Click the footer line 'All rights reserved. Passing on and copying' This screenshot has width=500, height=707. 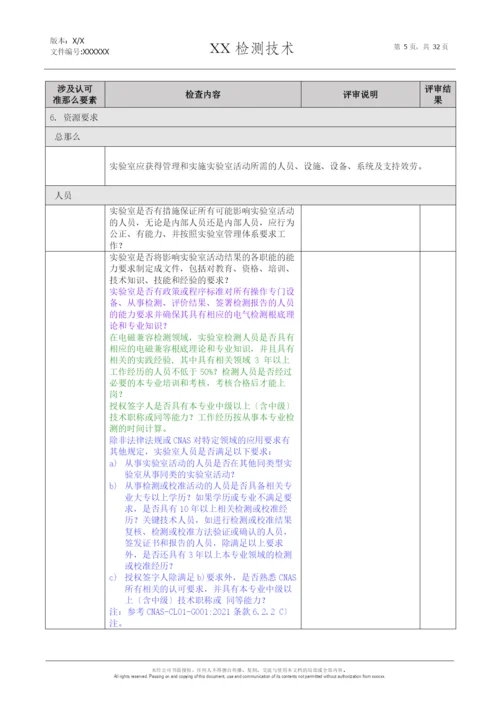tap(249, 676)
